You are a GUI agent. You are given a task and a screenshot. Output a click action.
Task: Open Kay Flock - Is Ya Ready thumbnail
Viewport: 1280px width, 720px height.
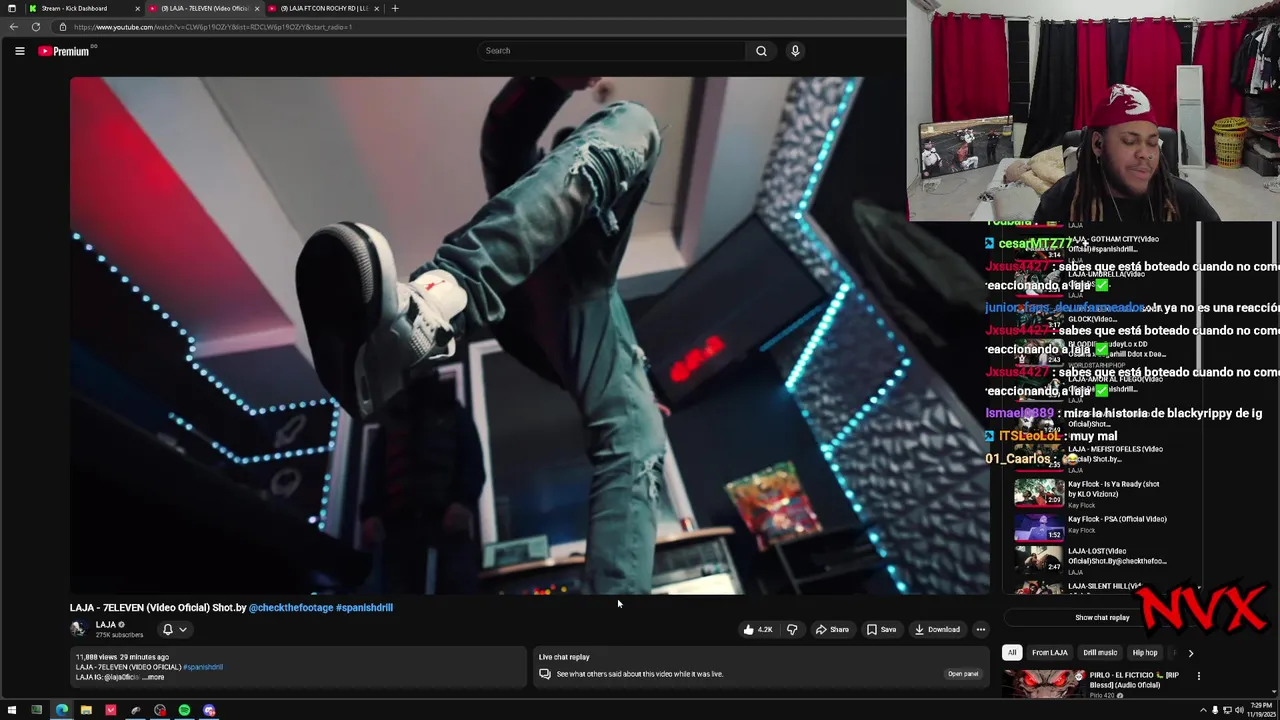1039,493
